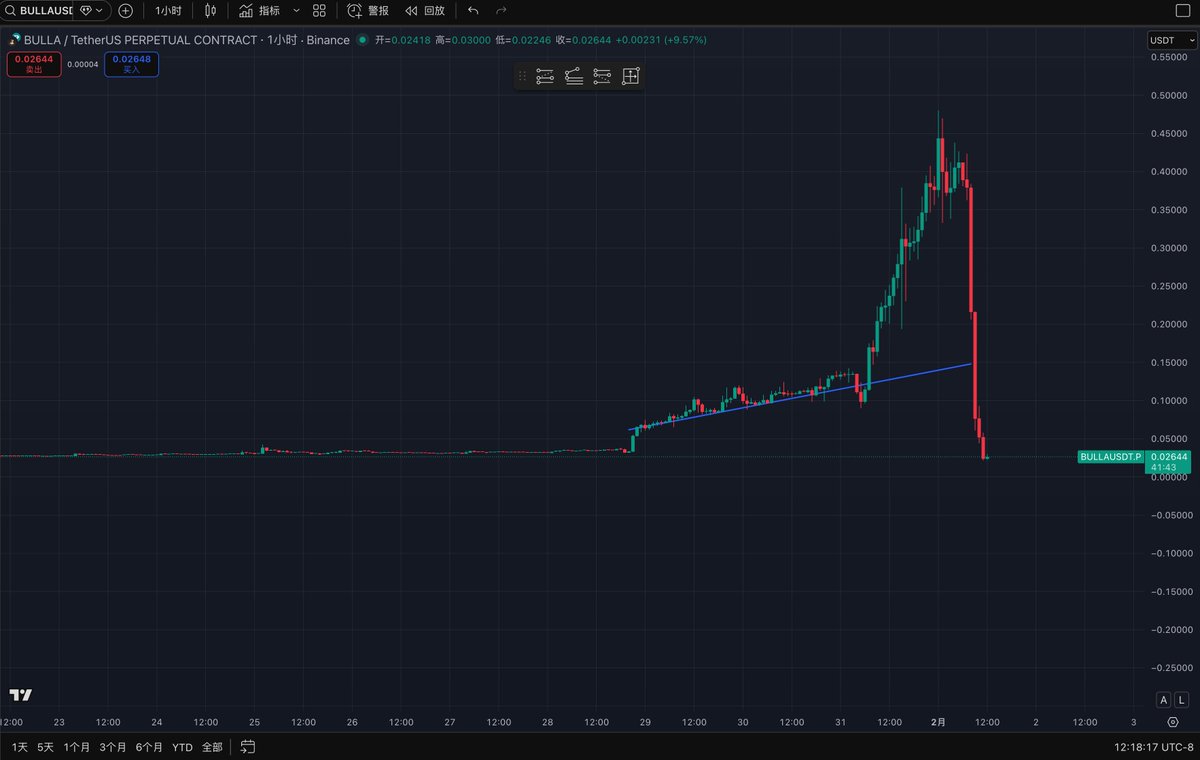1200x760 pixels.
Task: Open the timezone 12:18:17 UTC-8 menu
Action: 1153,747
